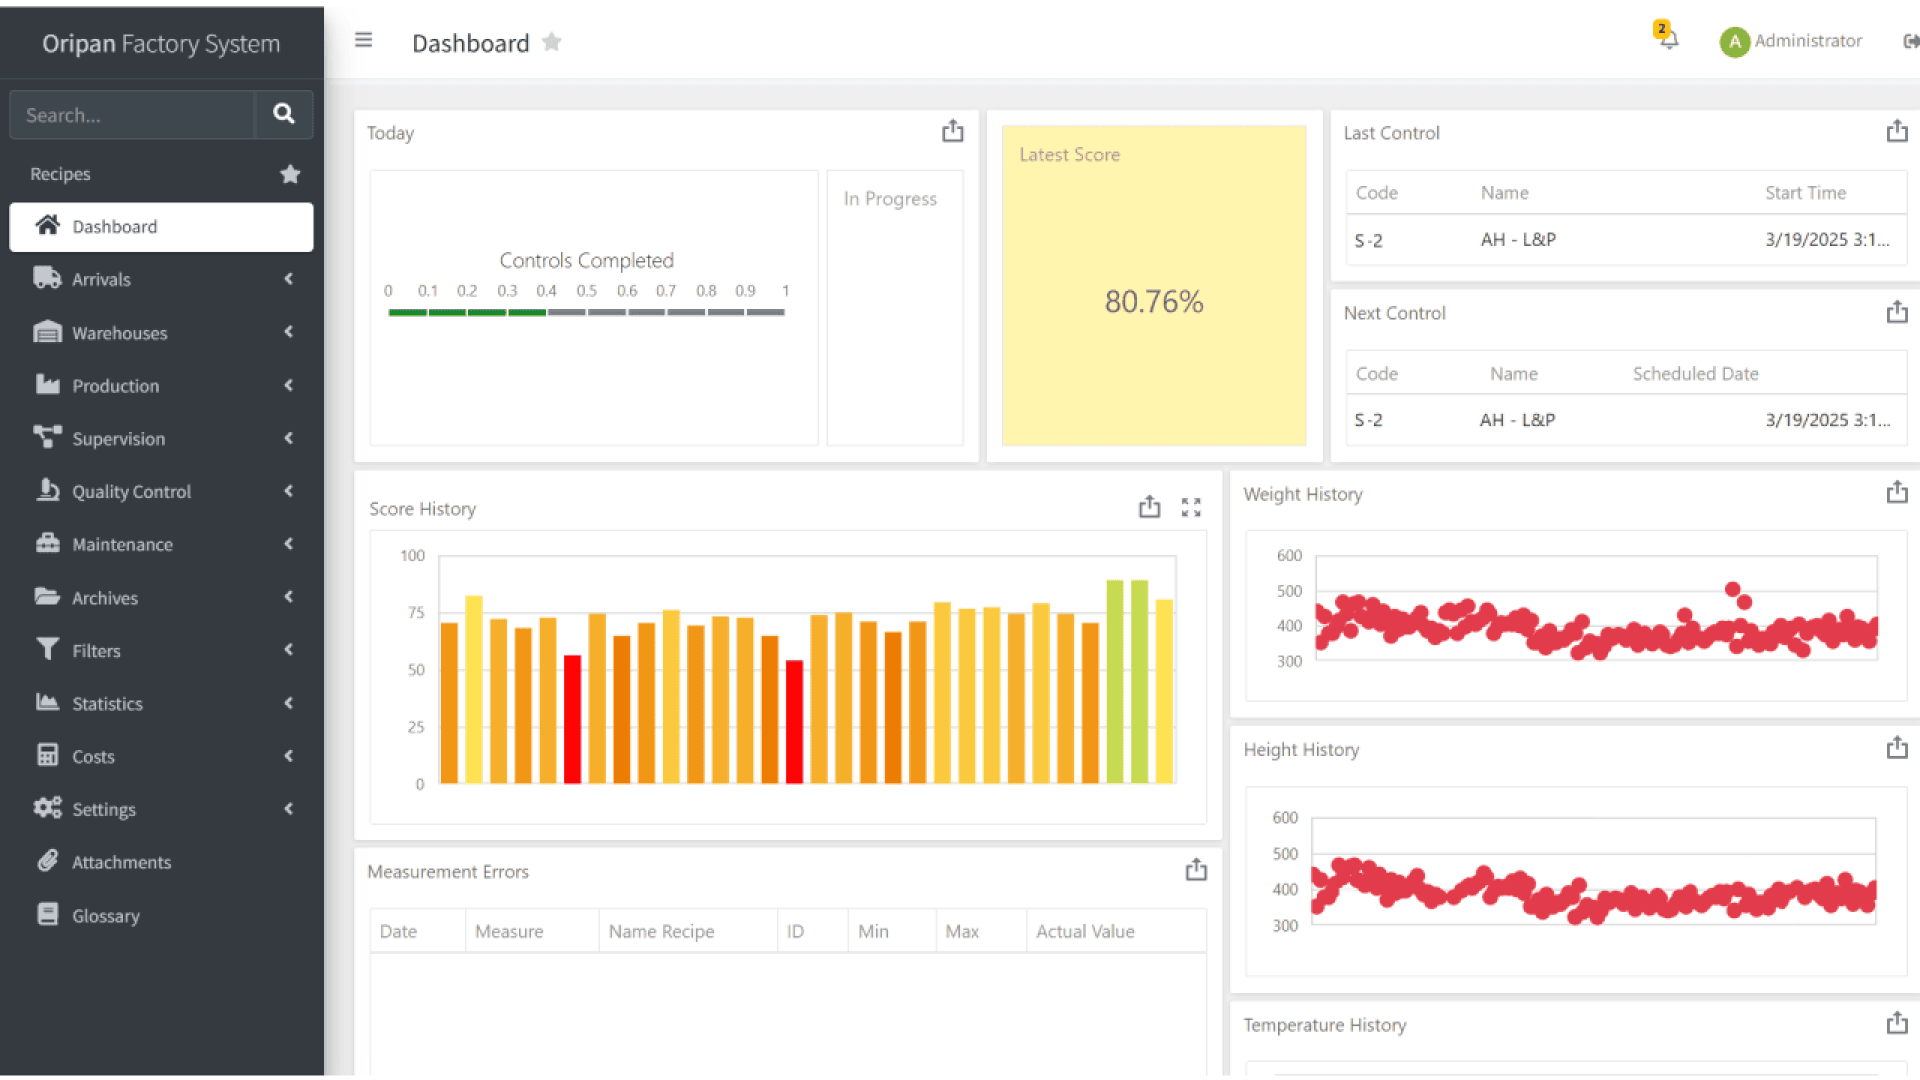This screenshot has width=1920, height=1080.
Task: Open the Maintenance section icon
Action: 48,544
